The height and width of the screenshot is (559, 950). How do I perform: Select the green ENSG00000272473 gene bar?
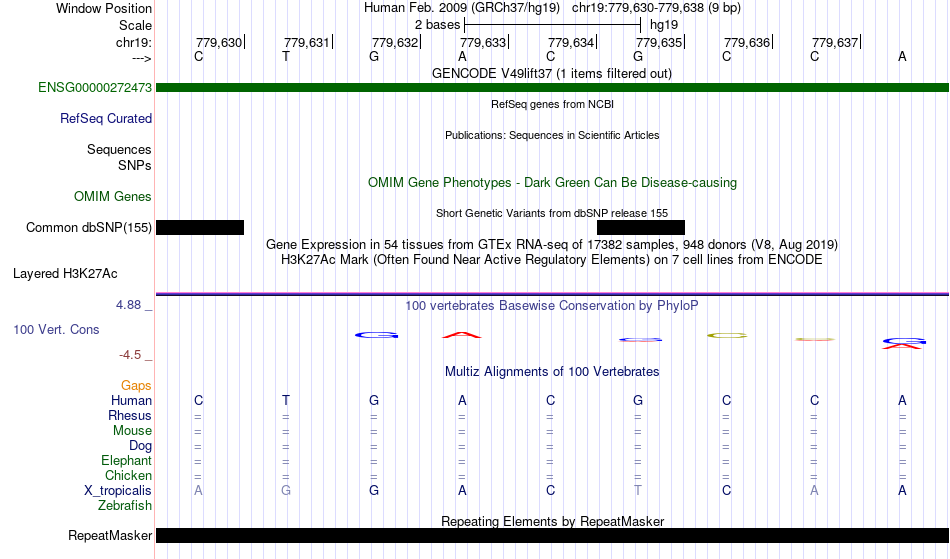[x=552, y=87]
